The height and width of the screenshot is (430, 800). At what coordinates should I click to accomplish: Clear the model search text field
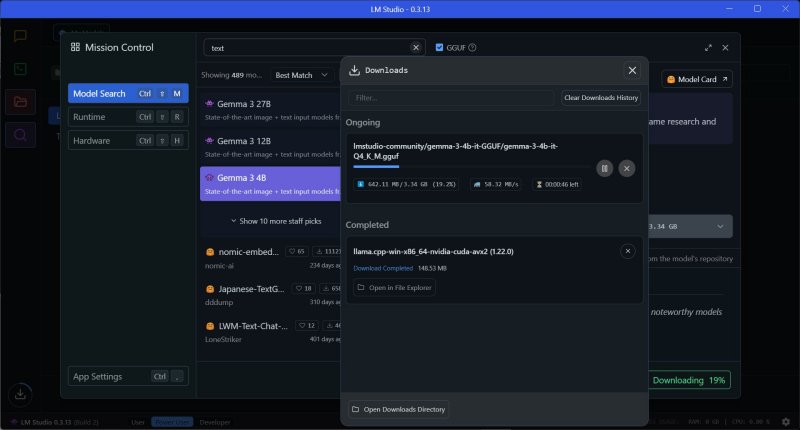[x=417, y=47]
